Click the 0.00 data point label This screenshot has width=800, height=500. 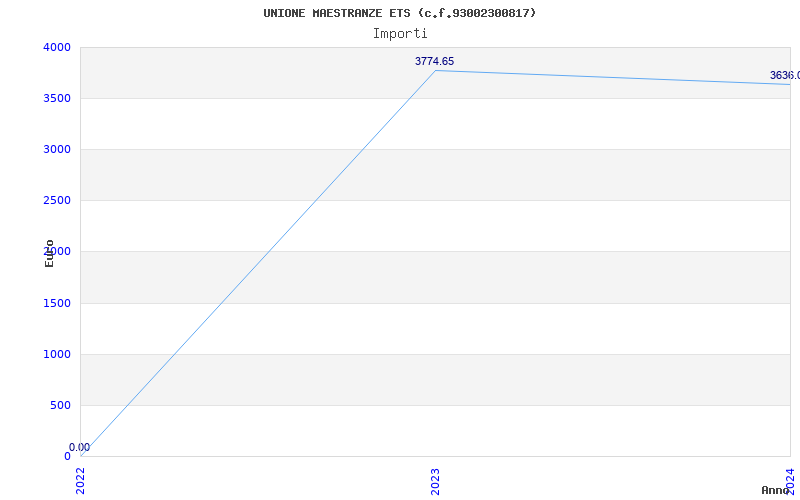click(79, 447)
